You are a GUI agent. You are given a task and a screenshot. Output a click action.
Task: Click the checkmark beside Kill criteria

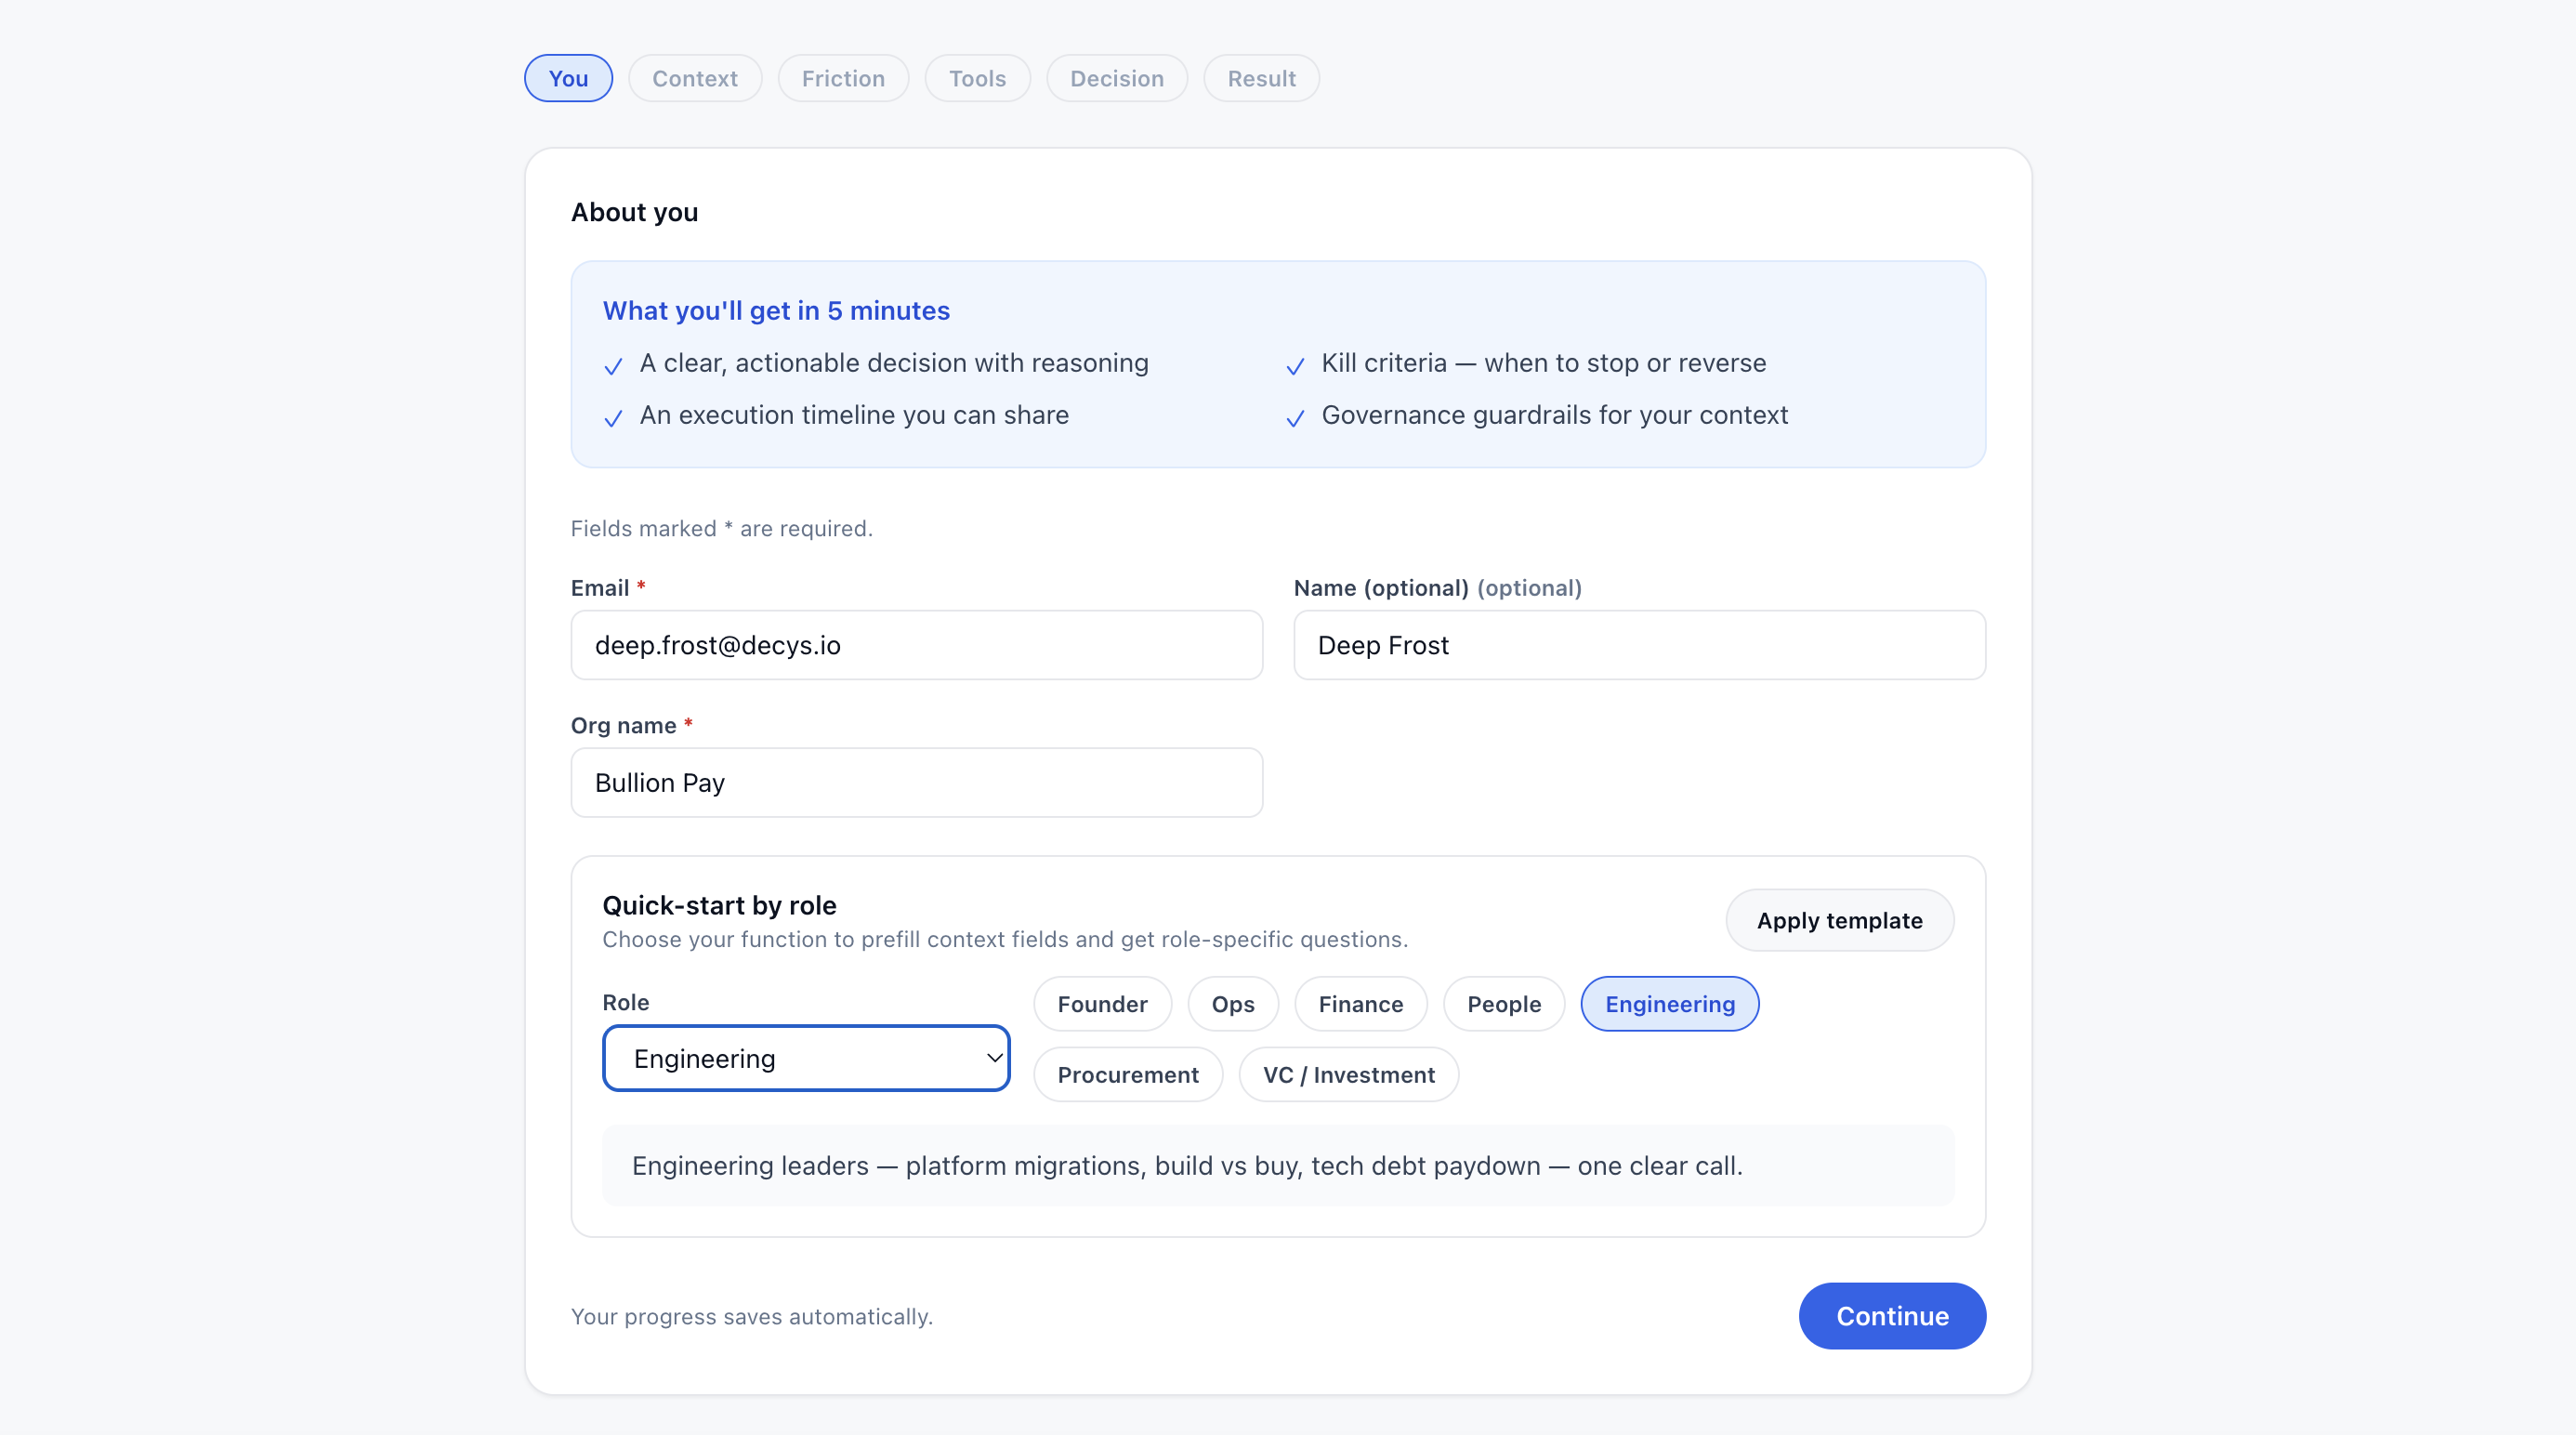(x=1295, y=367)
